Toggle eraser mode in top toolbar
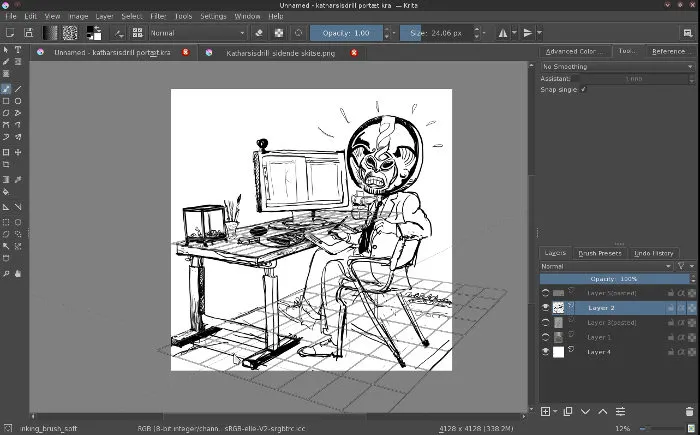The image size is (700, 435). coord(258,32)
